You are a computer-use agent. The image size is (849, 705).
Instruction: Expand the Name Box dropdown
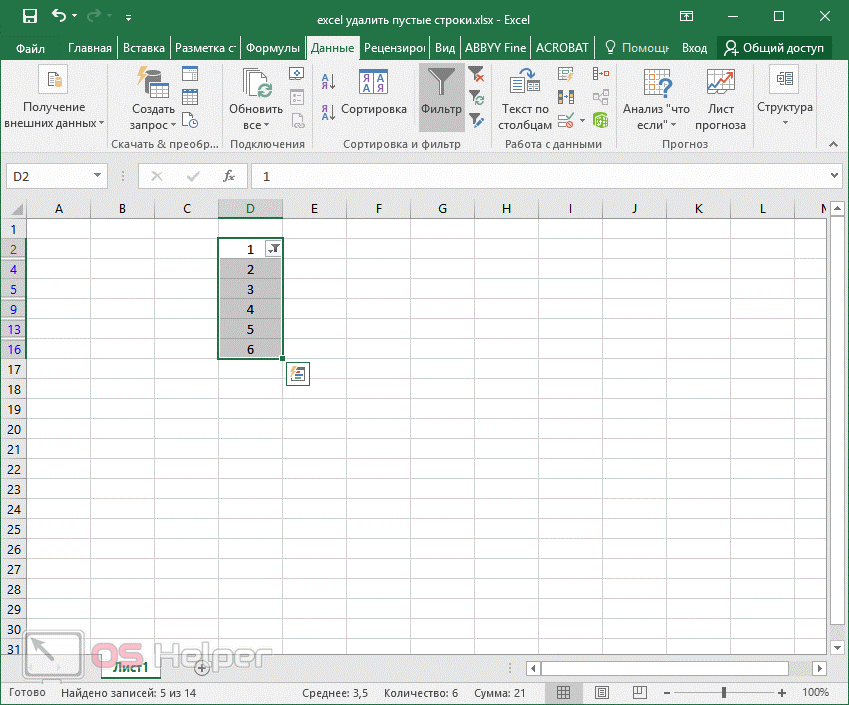[98, 176]
